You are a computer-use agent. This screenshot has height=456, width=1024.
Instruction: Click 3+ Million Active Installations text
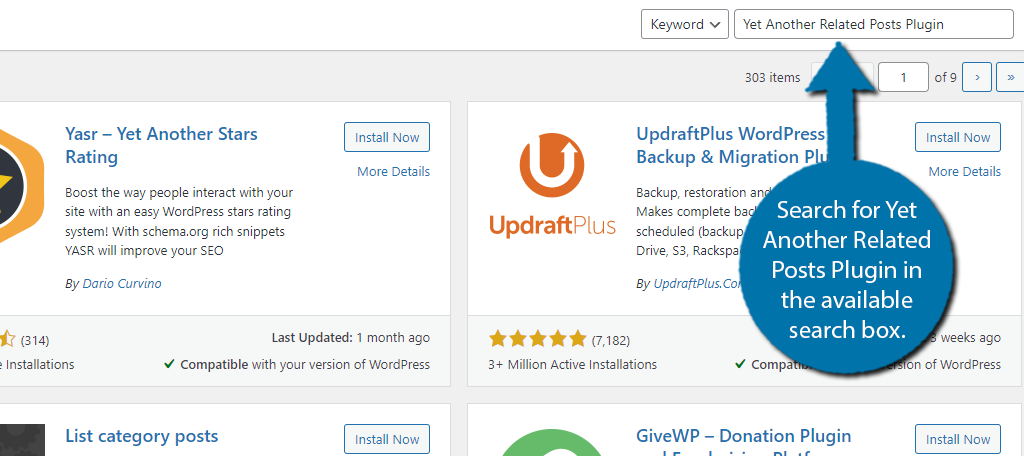pyautogui.click(x=573, y=364)
